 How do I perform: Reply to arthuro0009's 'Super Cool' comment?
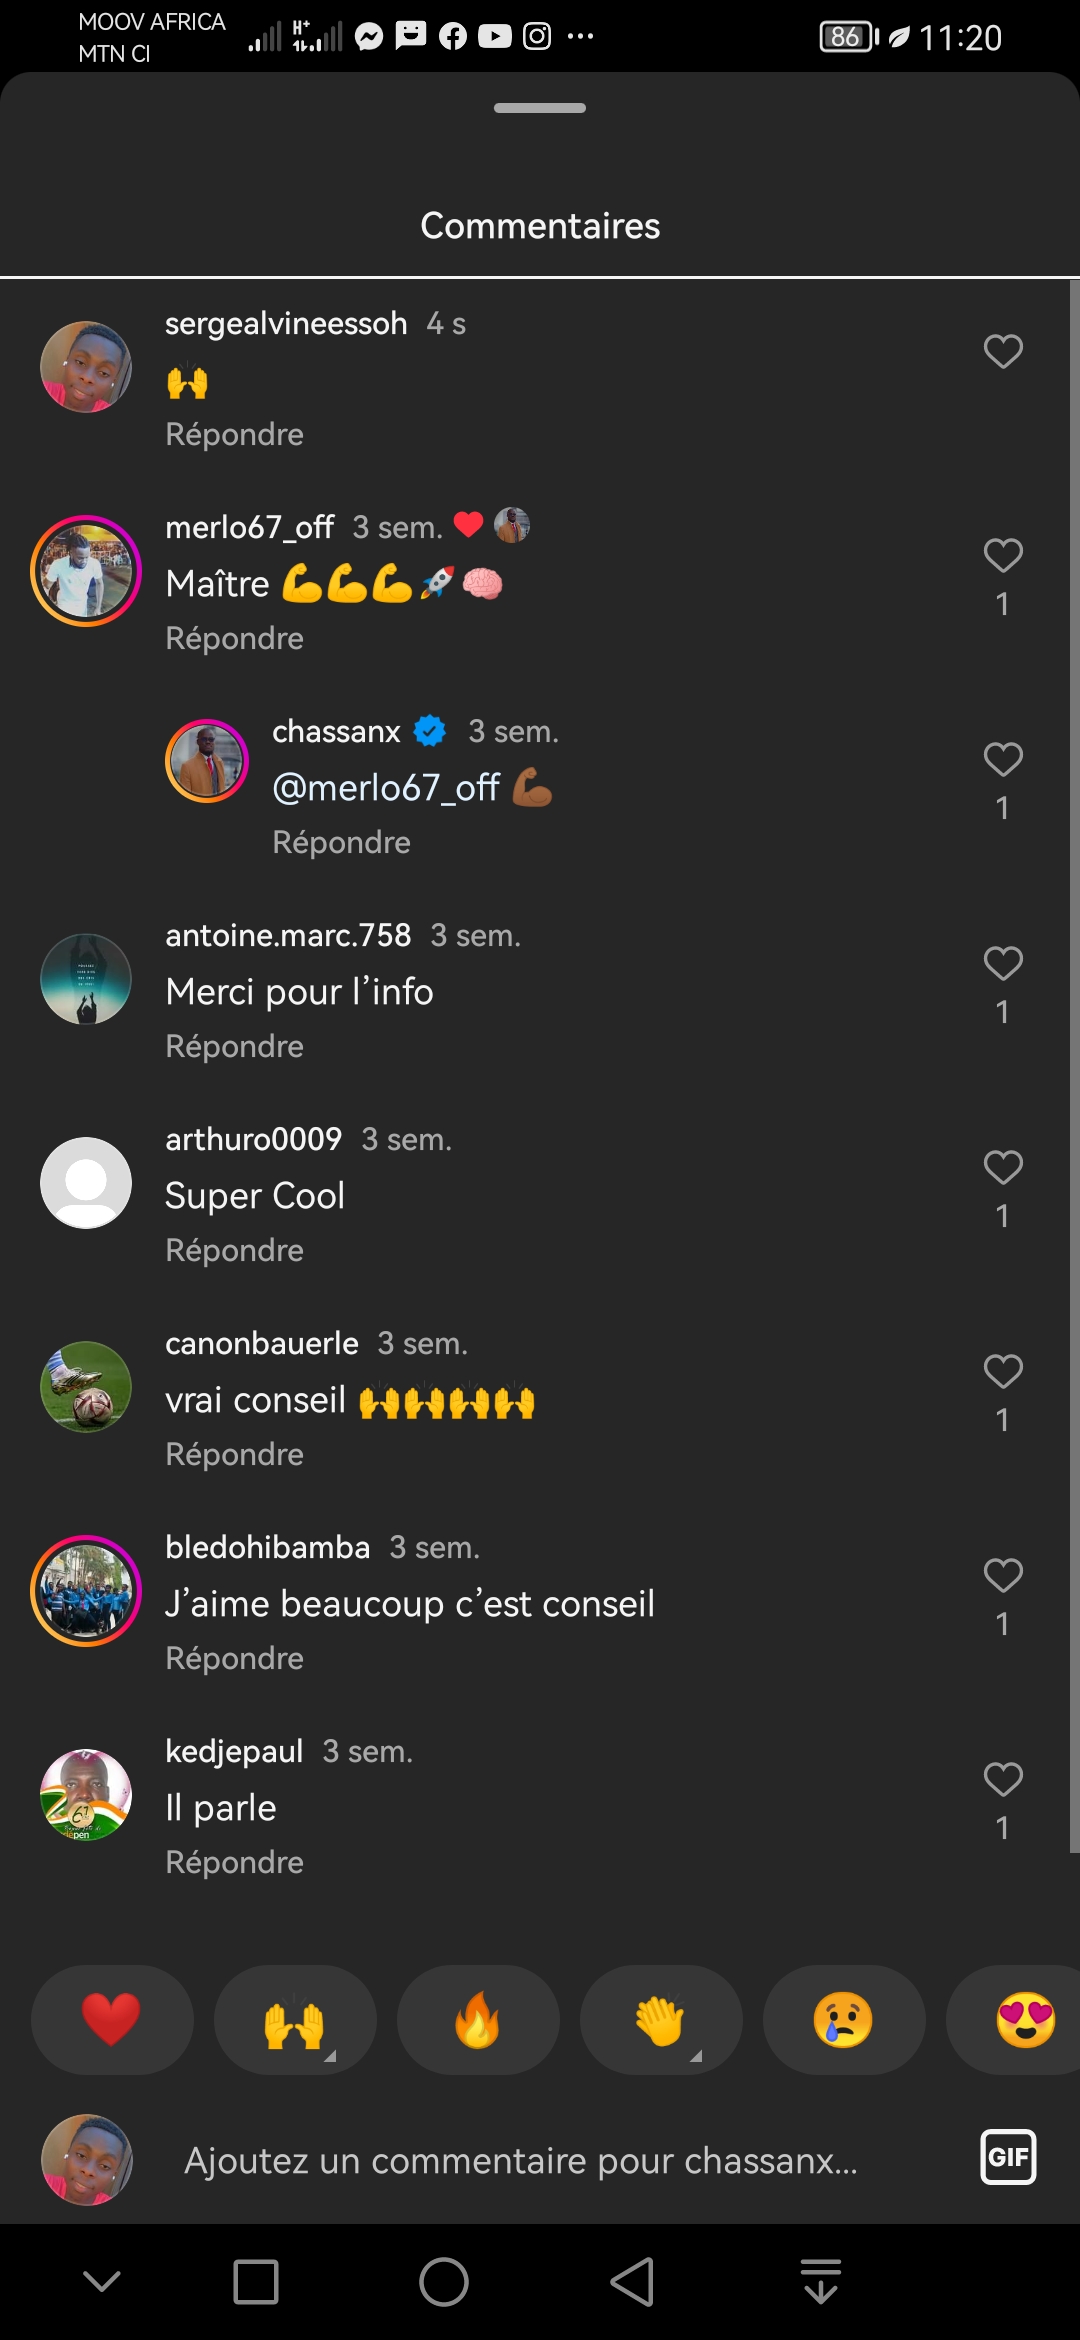[234, 1250]
